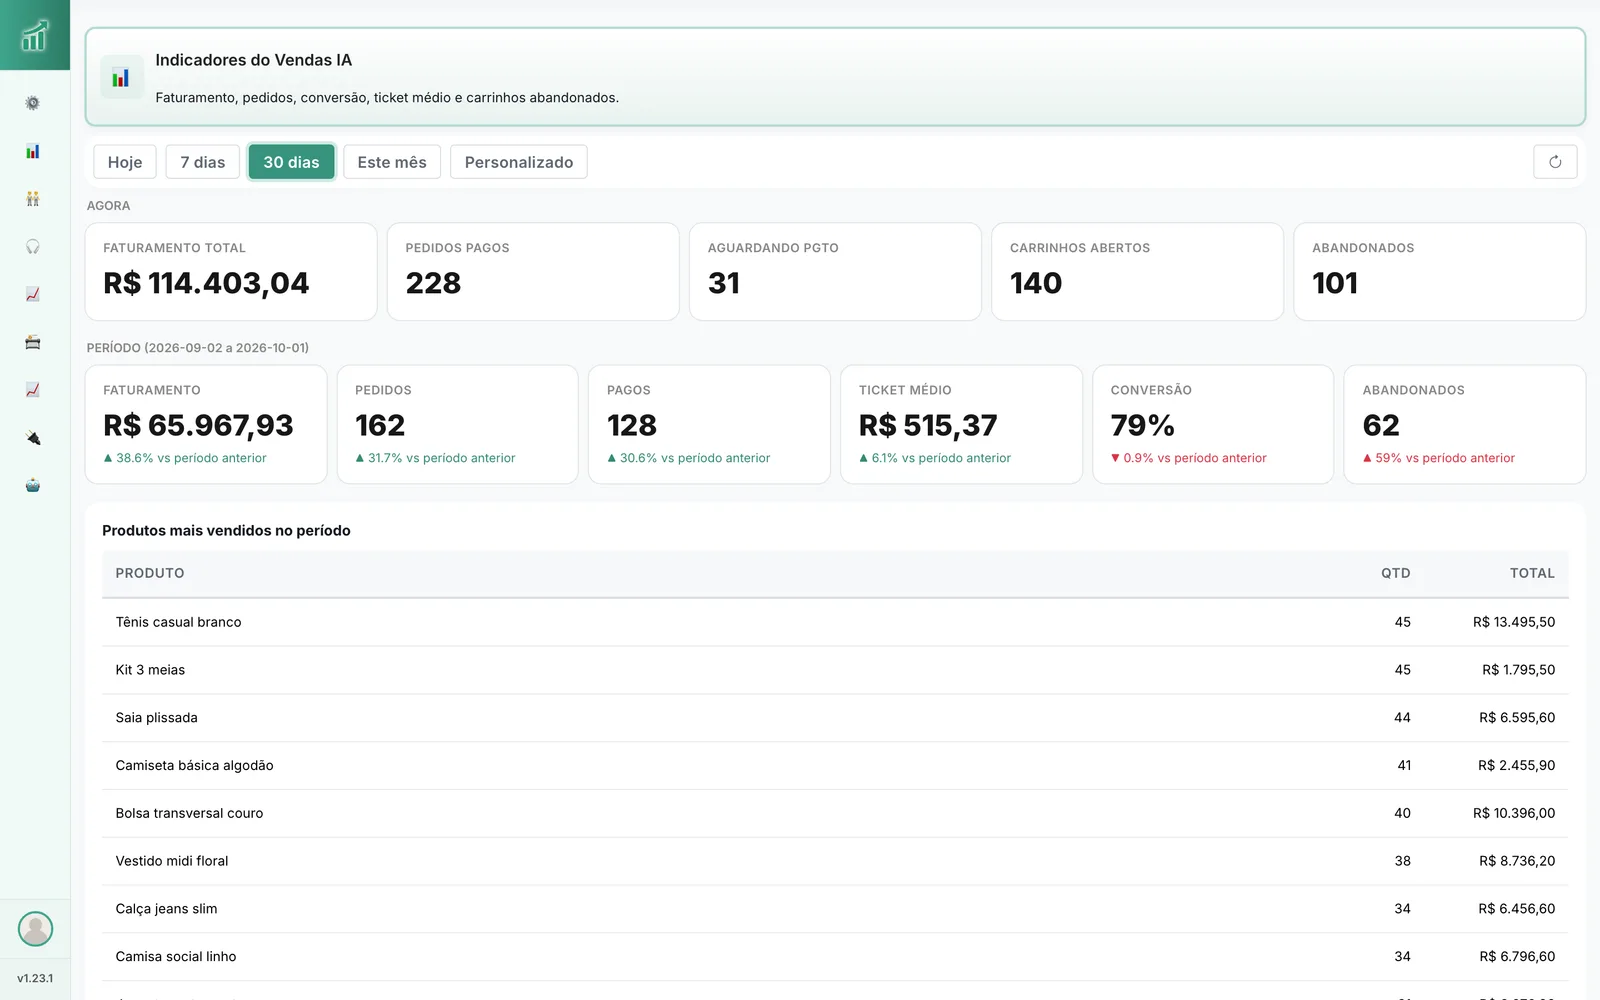Click the period Faturamento R$ 65.967,93

[x=198, y=425]
